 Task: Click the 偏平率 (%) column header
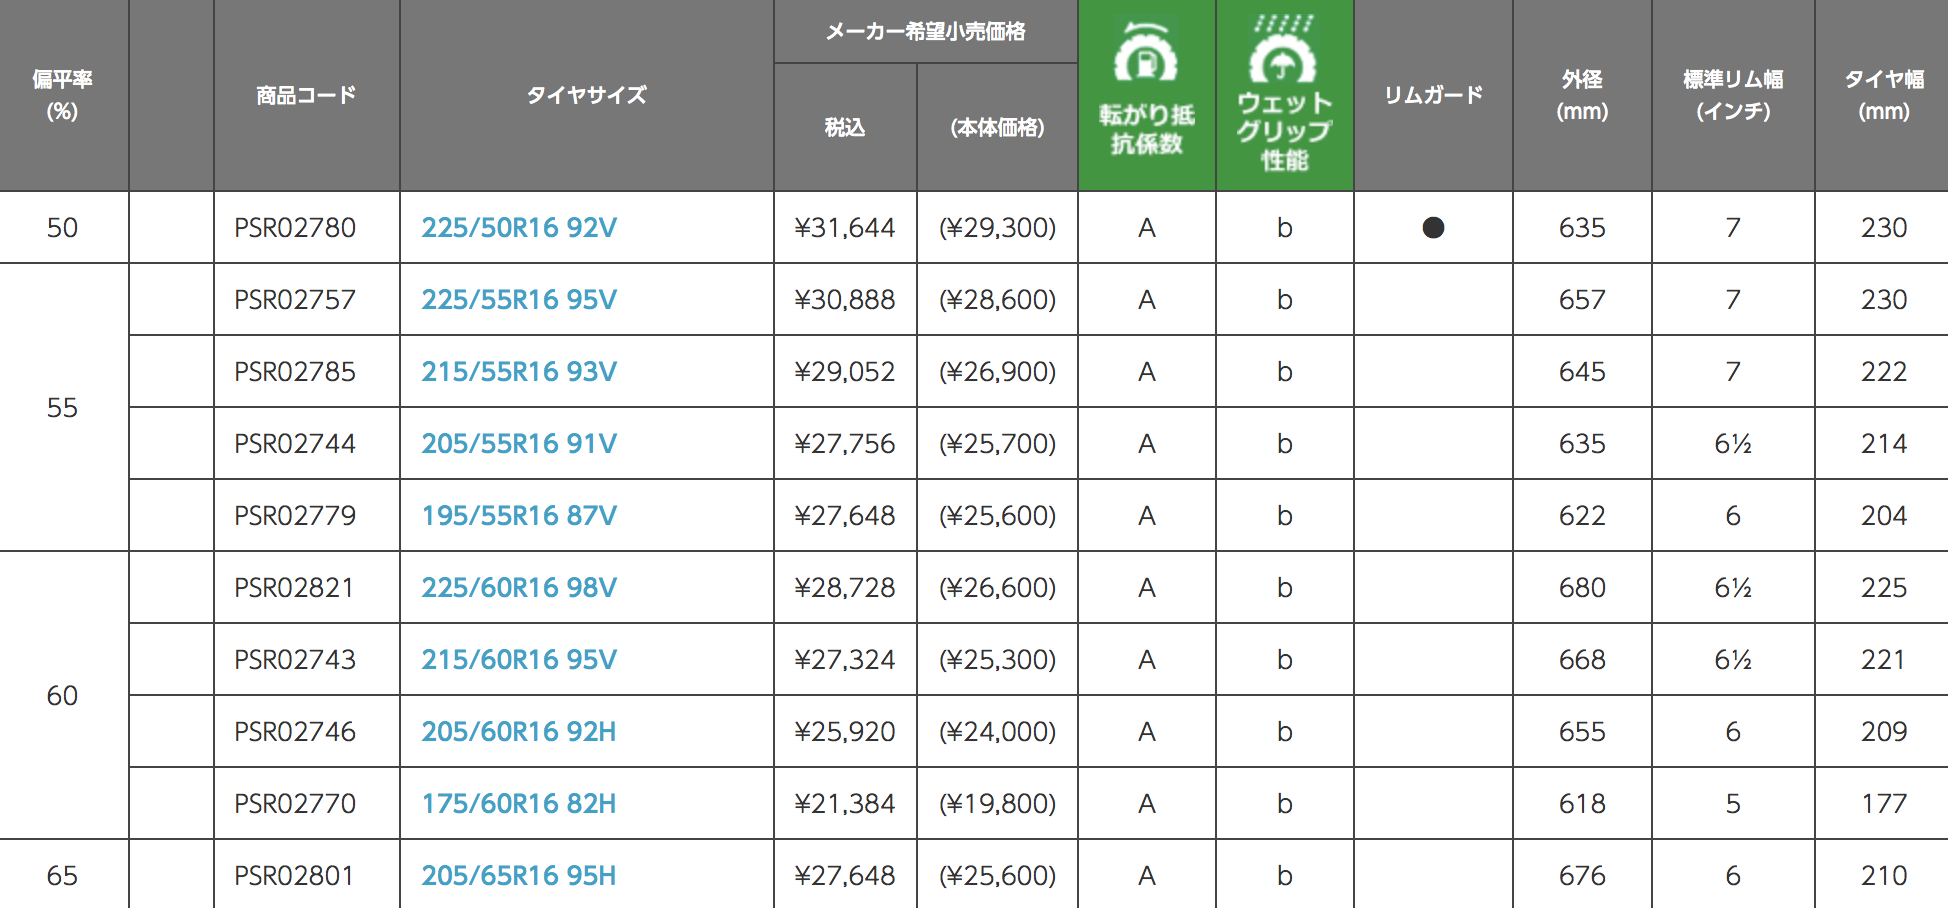tap(62, 95)
